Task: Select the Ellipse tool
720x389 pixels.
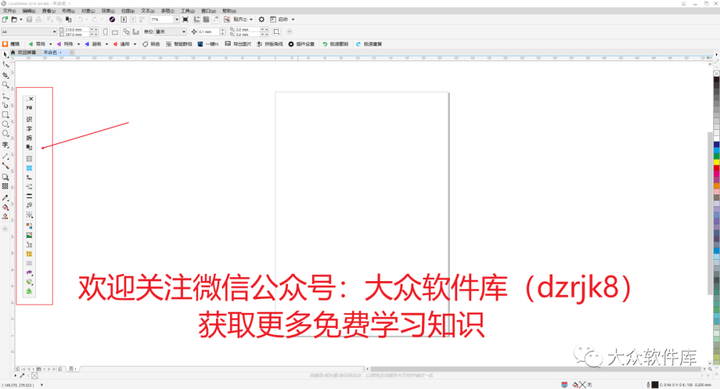Action: 6,124
